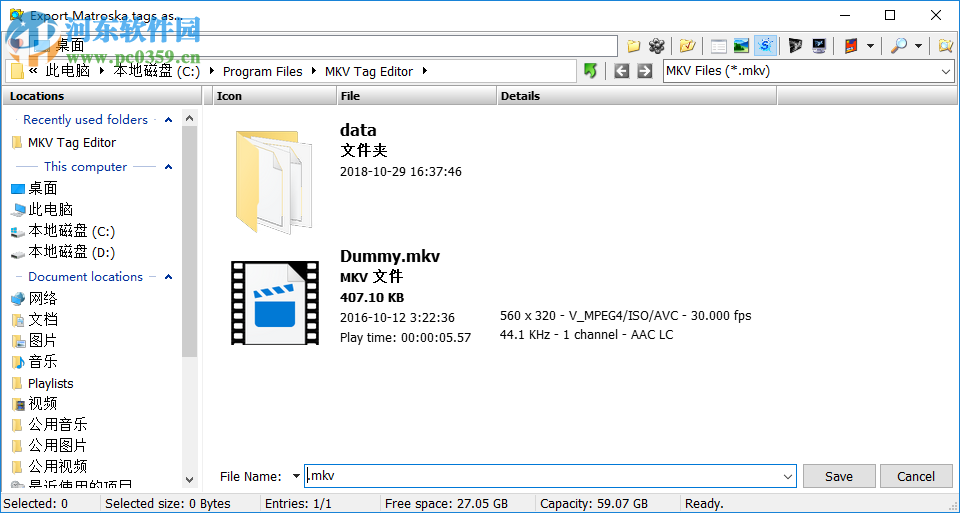Click the « chevron at breadcrumb start

(x=33, y=71)
